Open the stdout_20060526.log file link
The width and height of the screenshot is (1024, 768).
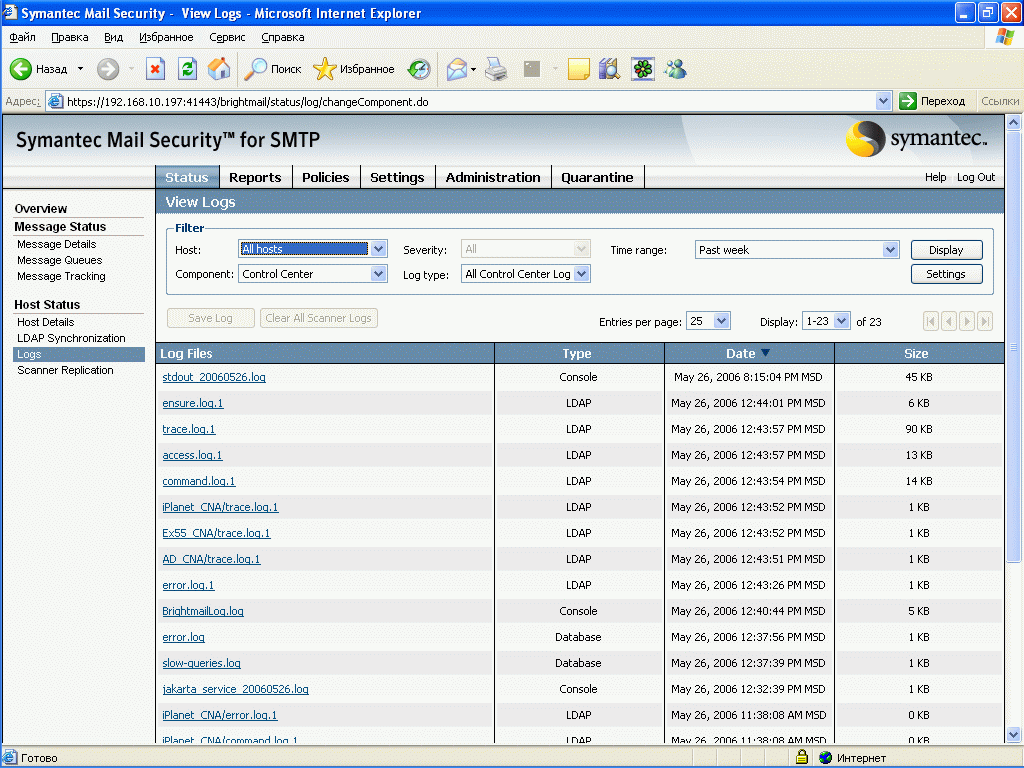(x=214, y=377)
